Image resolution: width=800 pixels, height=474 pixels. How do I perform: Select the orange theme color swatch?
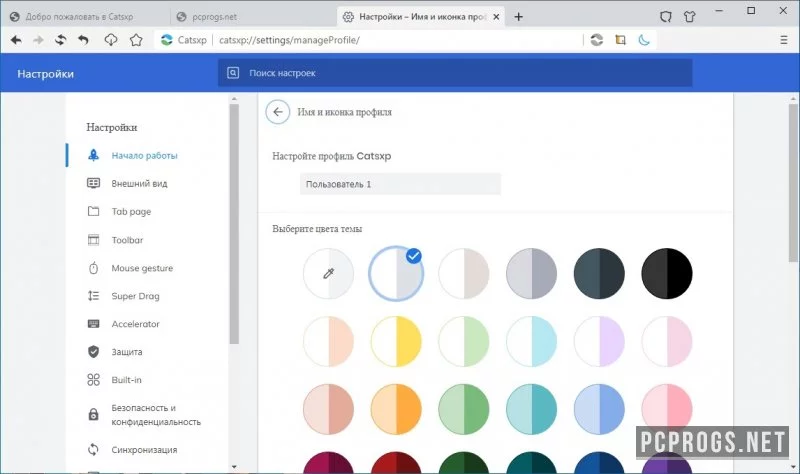click(396, 409)
